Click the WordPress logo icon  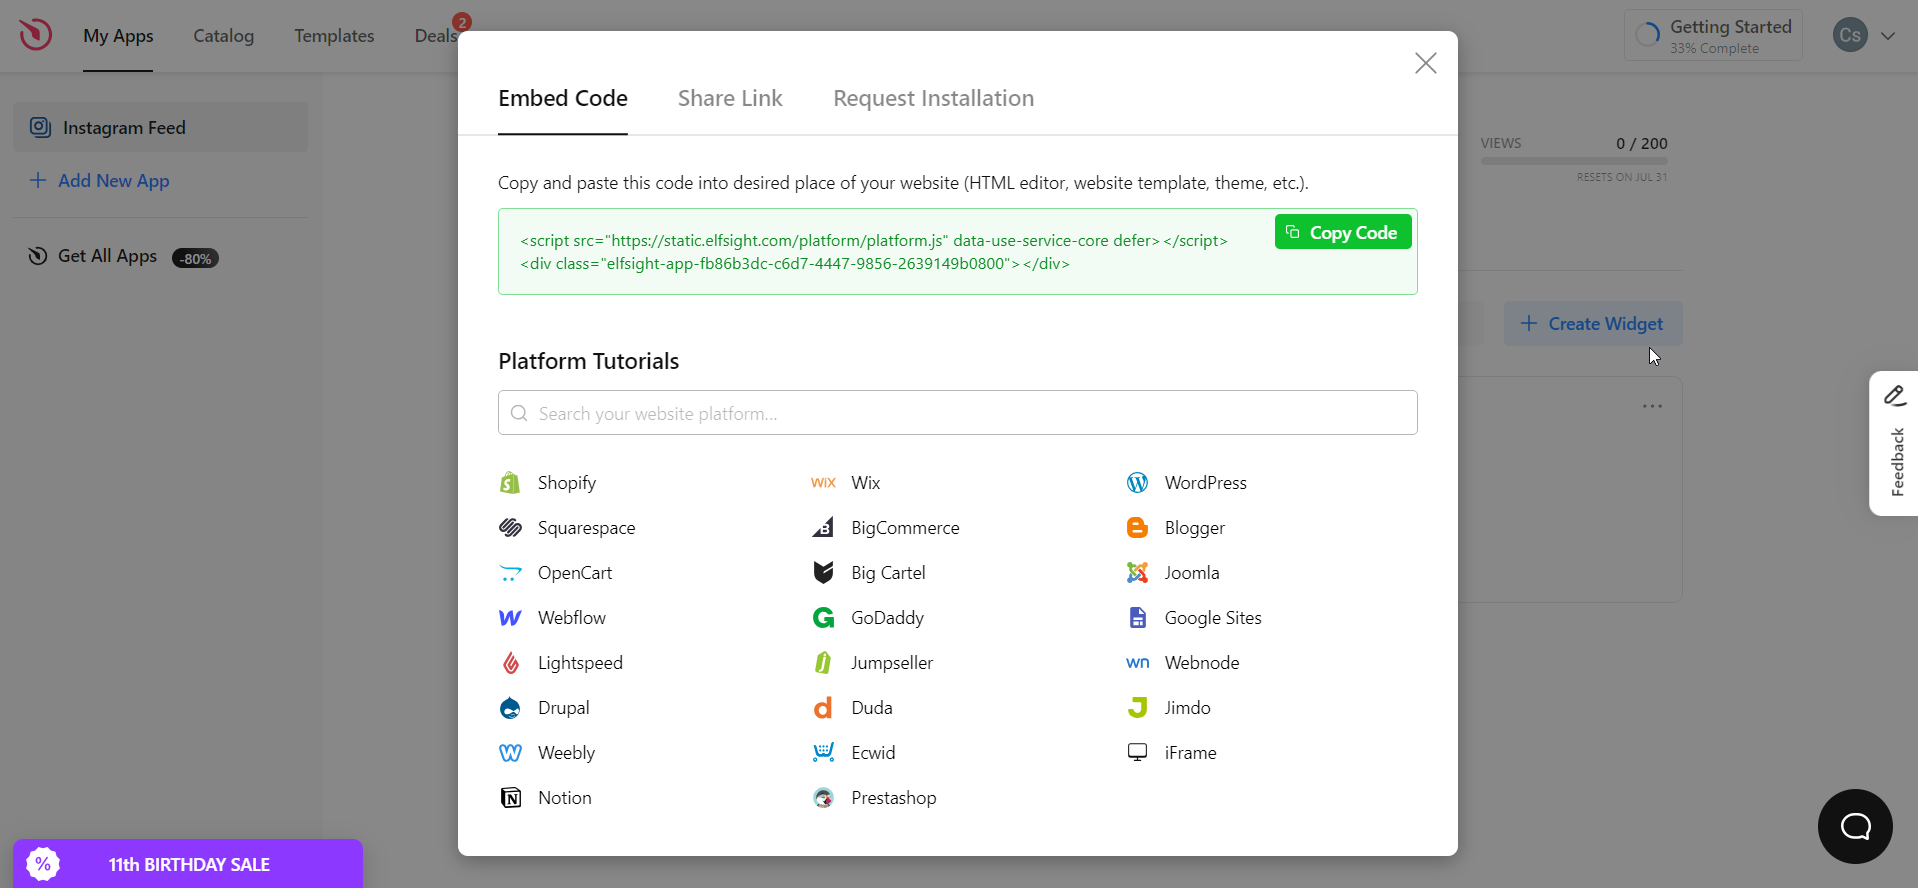tap(1137, 483)
